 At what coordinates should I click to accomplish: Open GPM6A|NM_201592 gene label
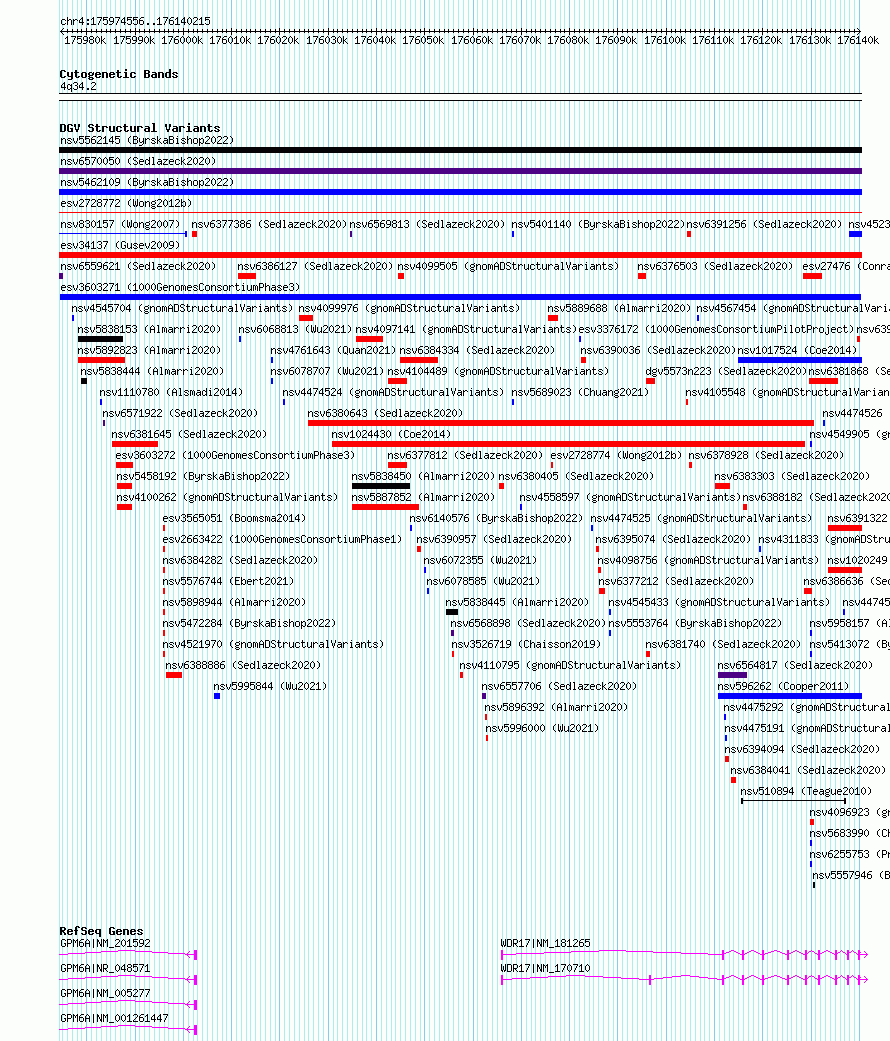(106, 943)
